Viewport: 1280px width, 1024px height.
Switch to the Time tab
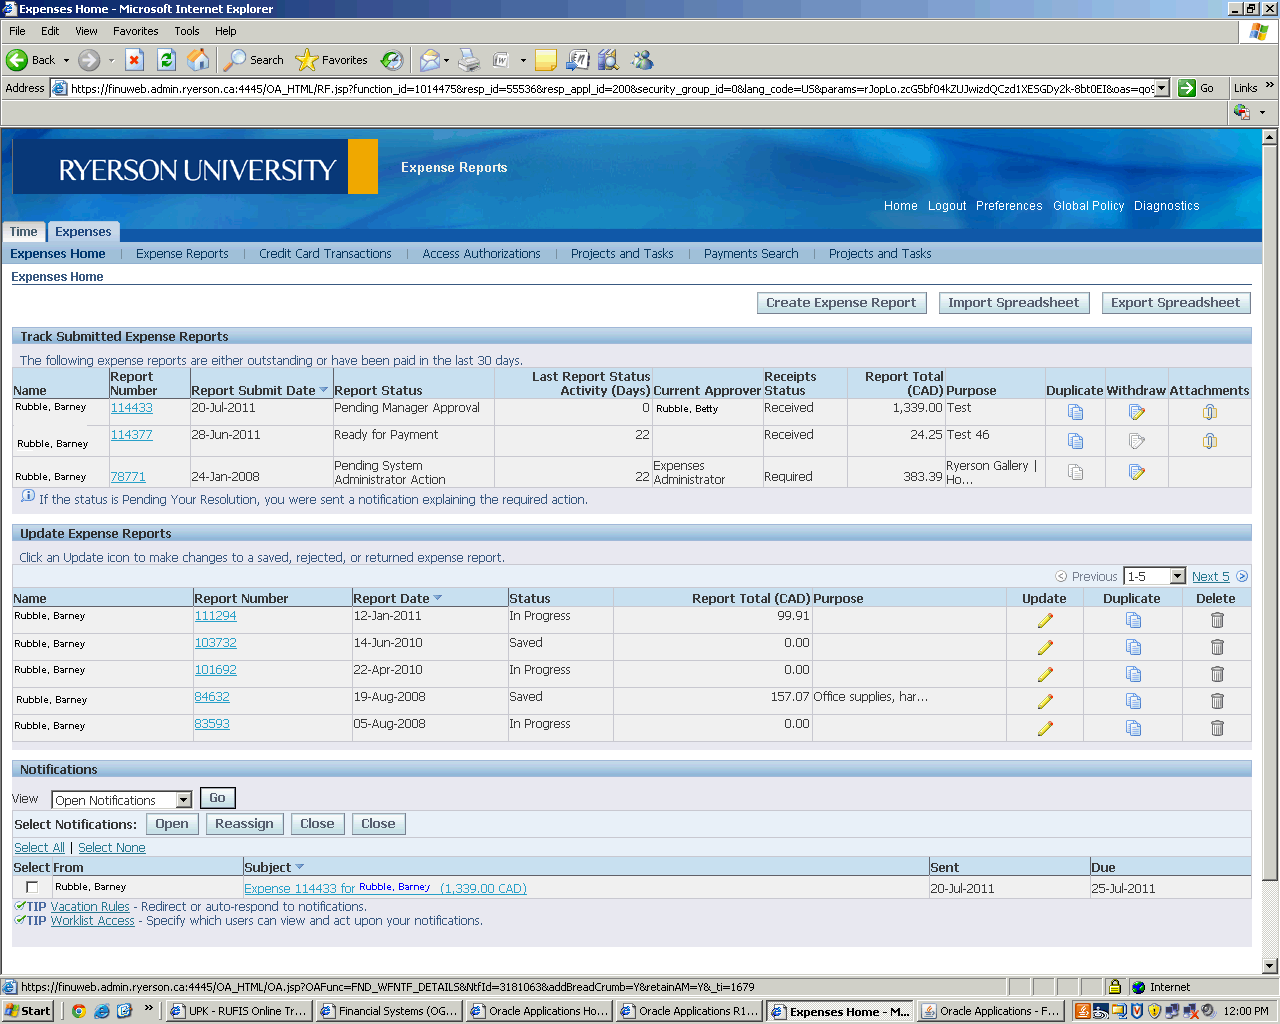pyautogui.click(x=24, y=232)
